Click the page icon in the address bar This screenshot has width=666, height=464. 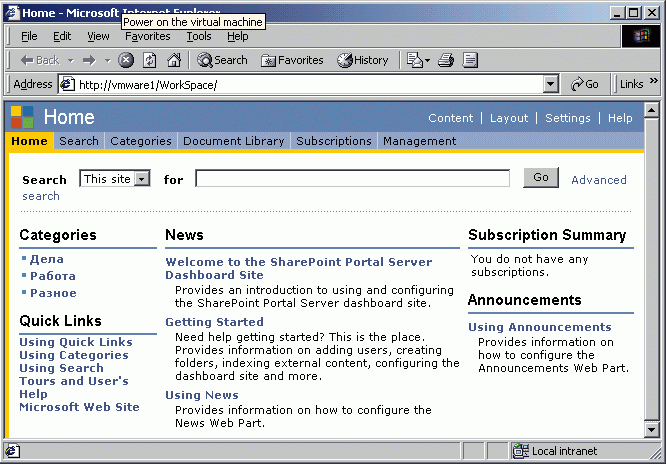click(67, 85)
